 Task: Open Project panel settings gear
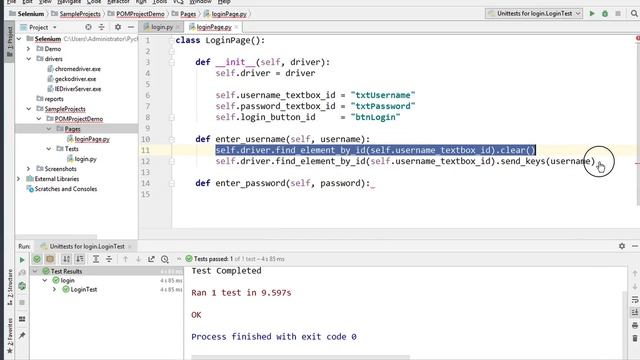click(x=118, y=27)
